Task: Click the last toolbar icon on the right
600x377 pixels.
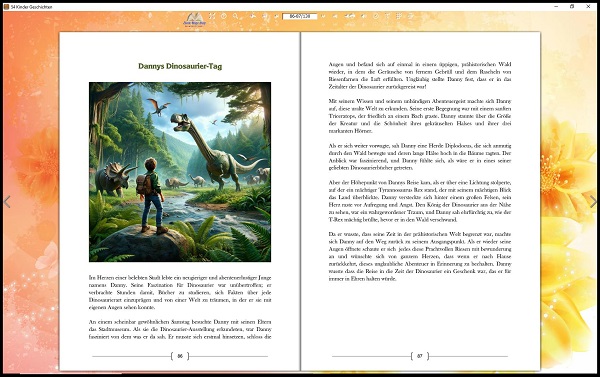Action: pos(410,16)
